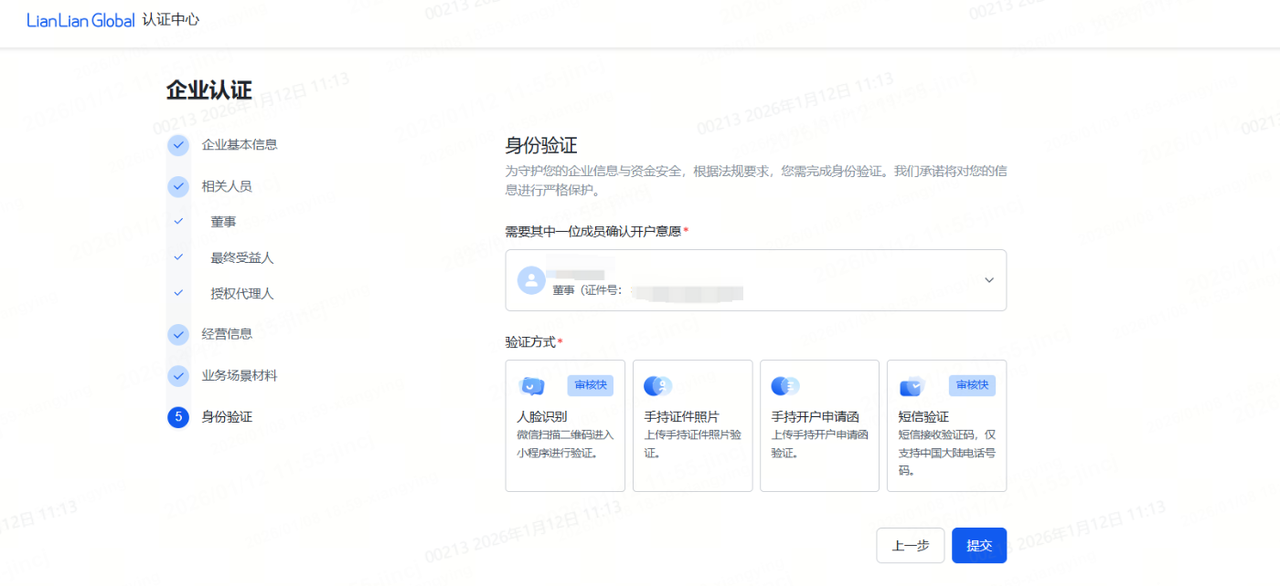Click the LianLian Global logo
This screenshot has height=586, width=1280.
80,20
